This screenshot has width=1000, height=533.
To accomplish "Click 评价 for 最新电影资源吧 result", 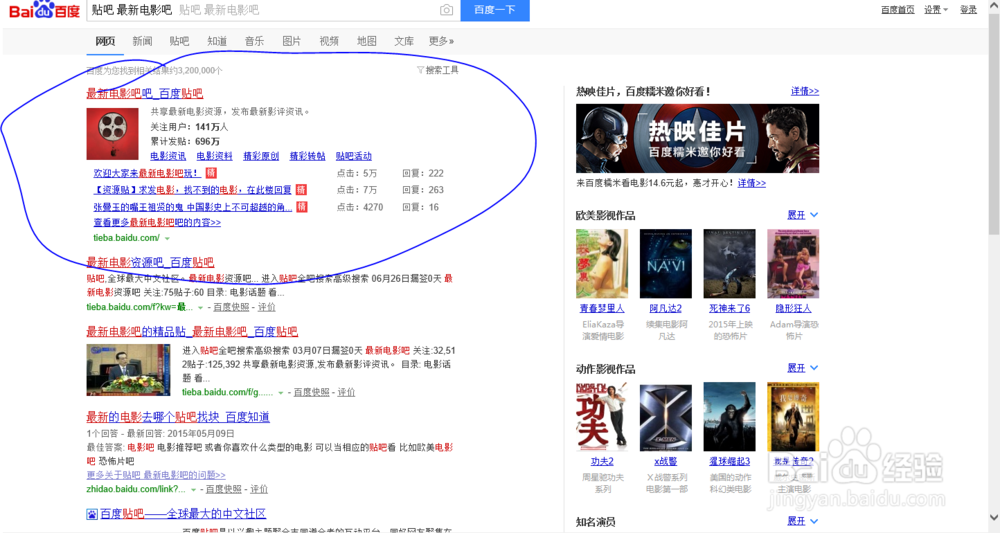I will [x=267, y=307].
